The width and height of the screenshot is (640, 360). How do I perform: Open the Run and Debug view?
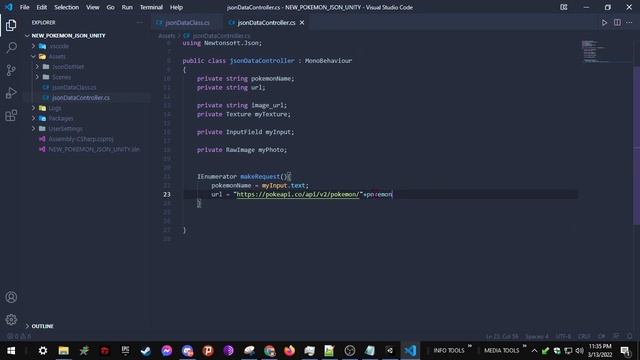(11, 93)
